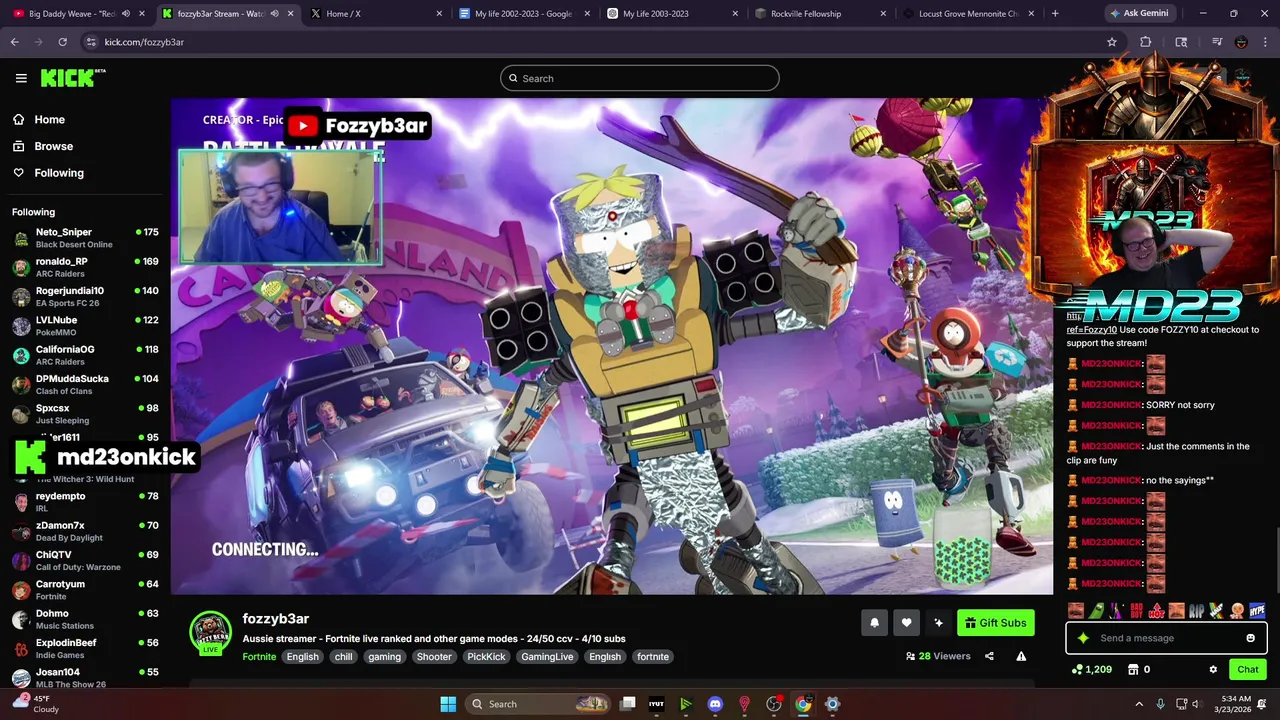Switch to My life 2002-2023 Google tab
Image resolution: width=1280 pixels, height=720 pixels.
(x=523, y=13)
